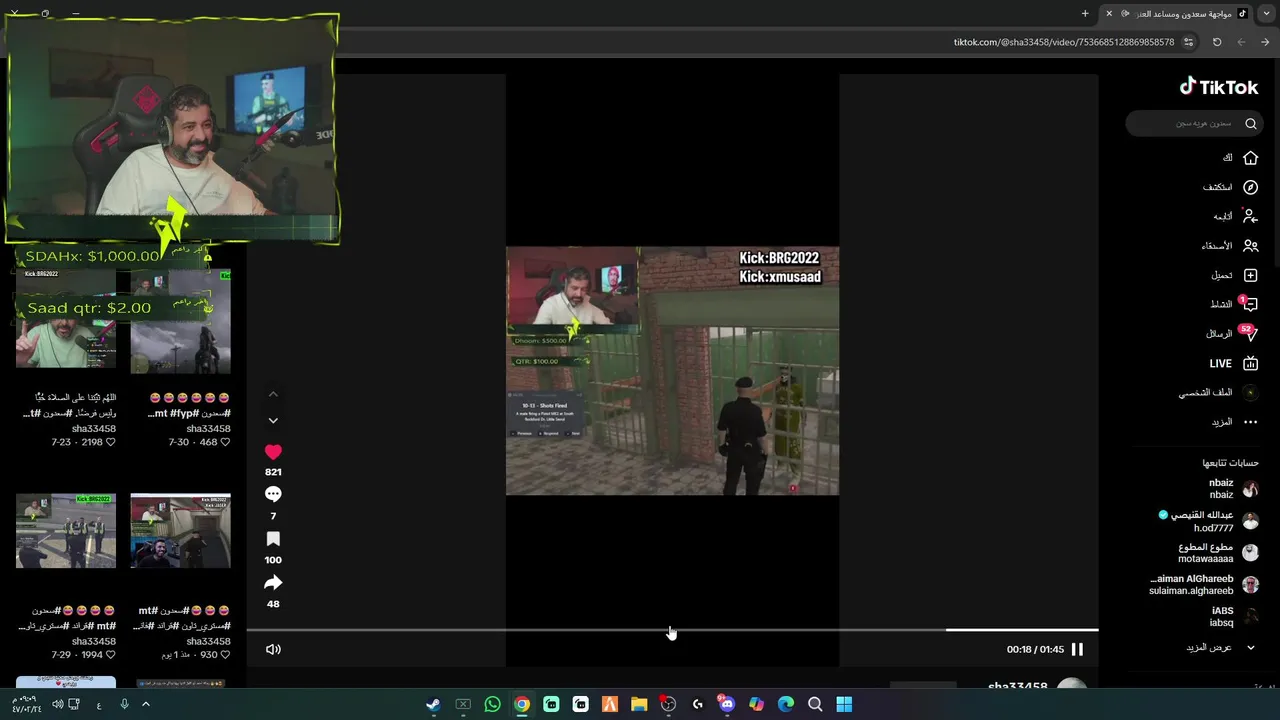Reload the page with the refresh icon
The image size is (1280, 720).
1217,42
